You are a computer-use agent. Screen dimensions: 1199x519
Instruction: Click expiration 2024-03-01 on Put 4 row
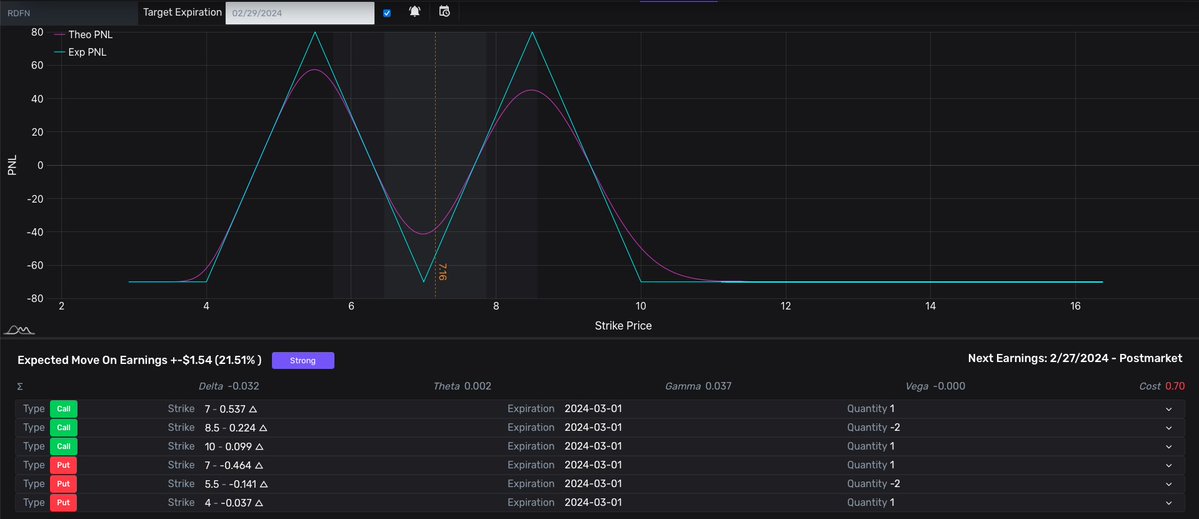[x=593, y=503]
